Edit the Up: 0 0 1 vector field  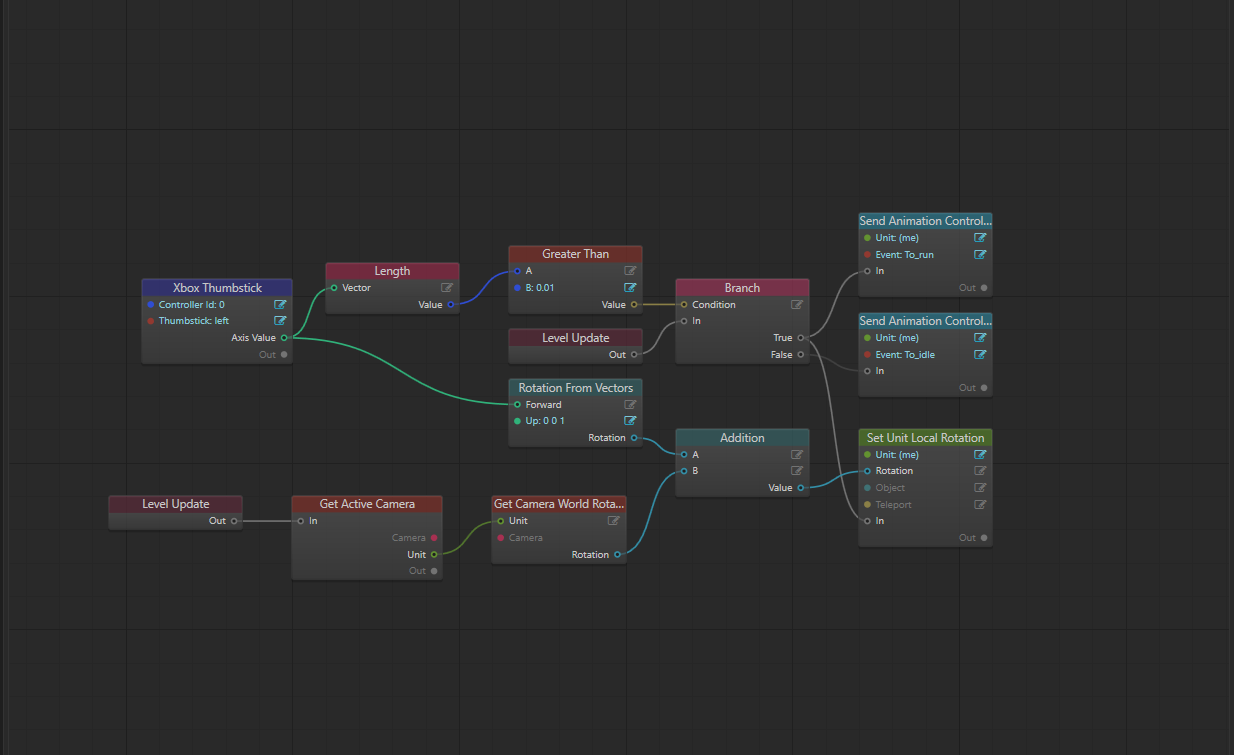(630, 420)
